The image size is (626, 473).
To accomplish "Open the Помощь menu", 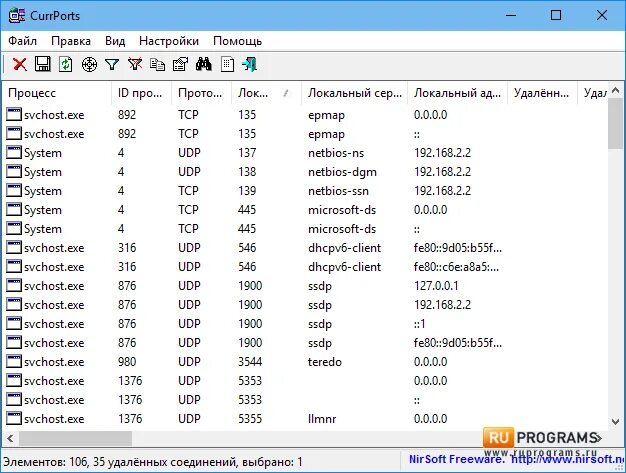I will click(x=238, y=41).
